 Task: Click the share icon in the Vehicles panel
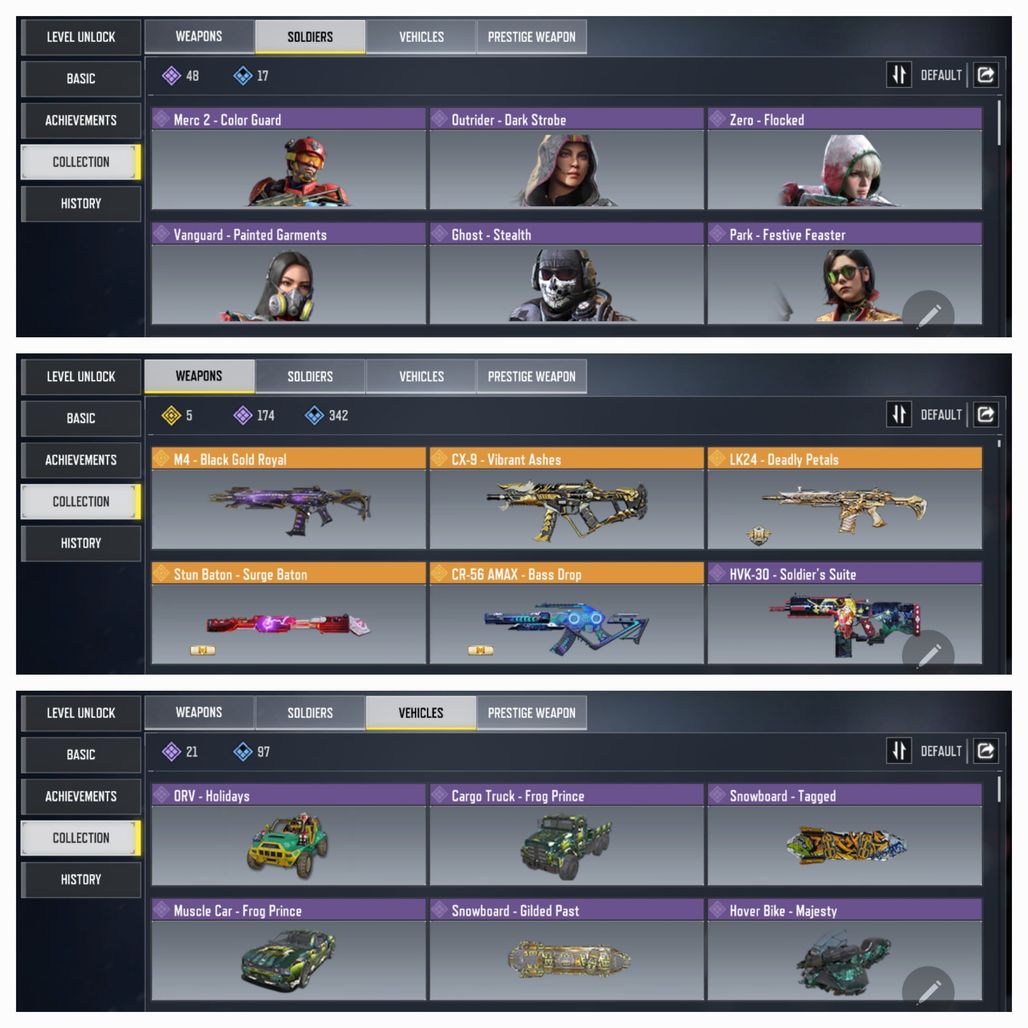pos(985,751)
